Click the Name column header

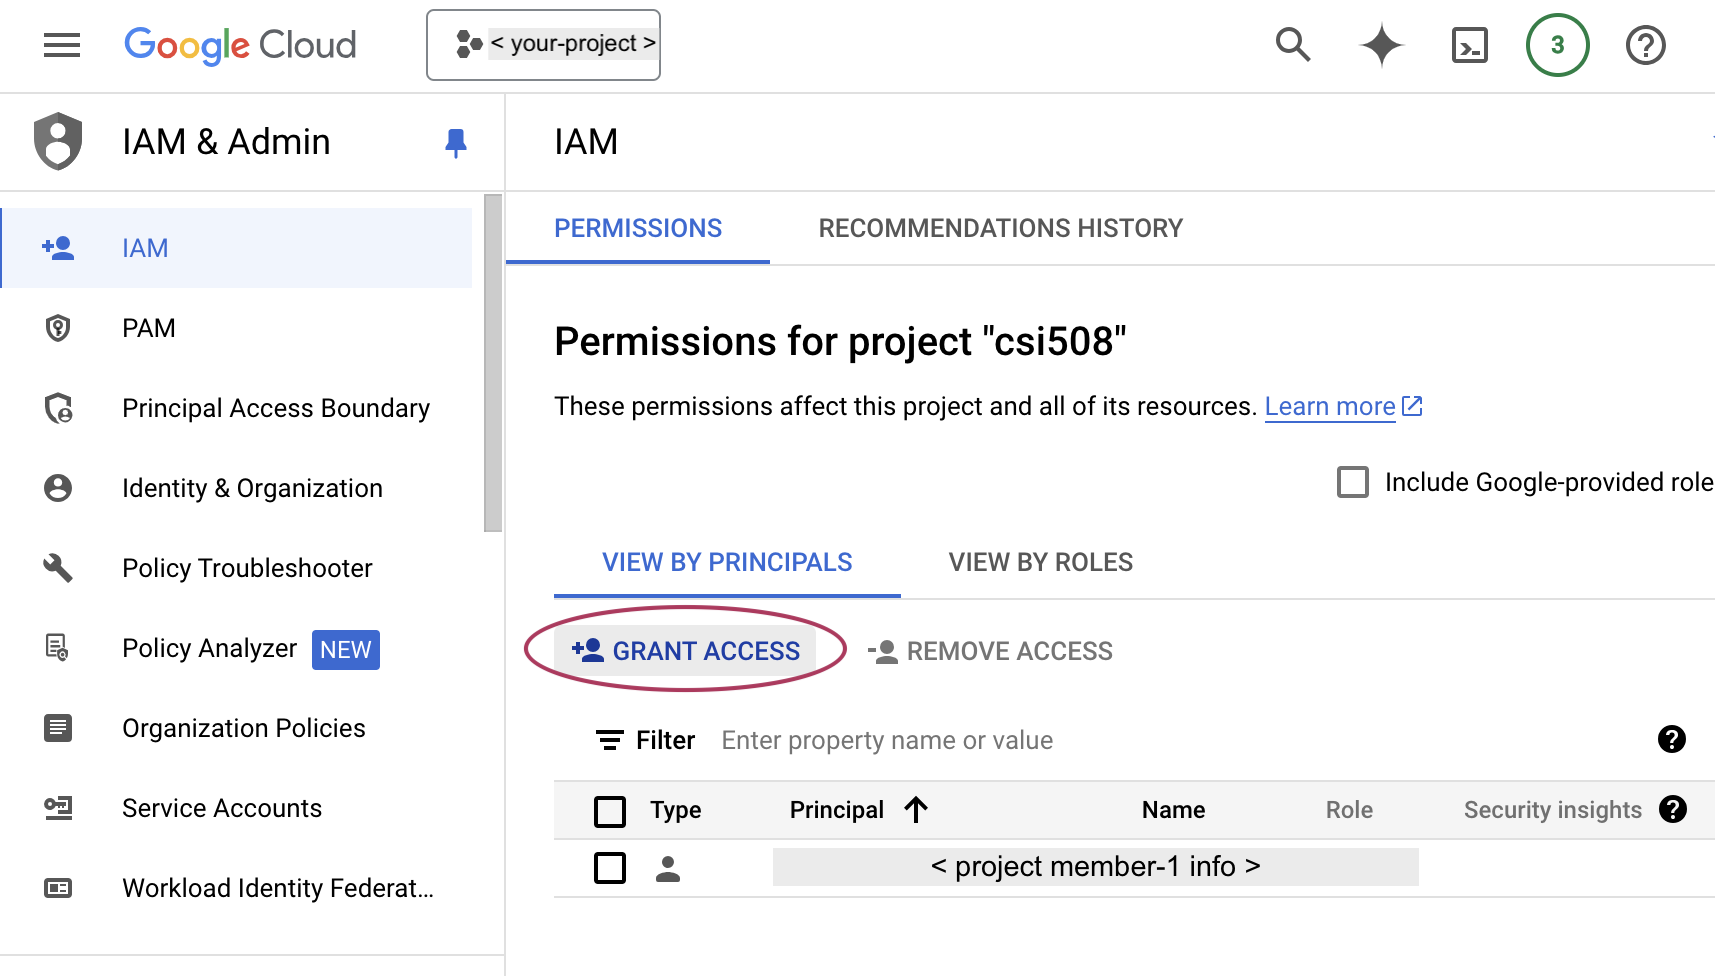click(x=1173, y=810)
